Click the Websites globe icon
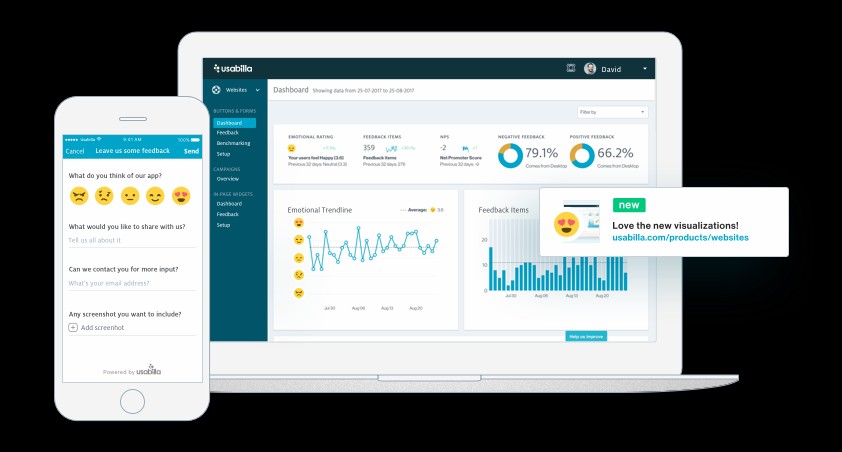 click(217, 90)
